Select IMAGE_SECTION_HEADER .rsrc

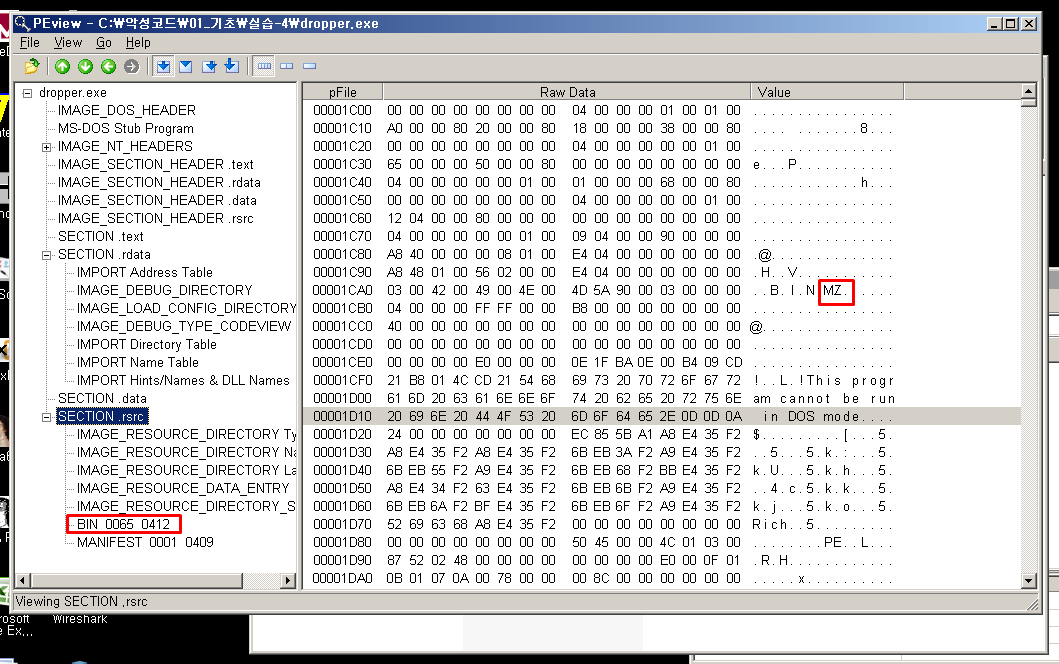click(155, 218)
